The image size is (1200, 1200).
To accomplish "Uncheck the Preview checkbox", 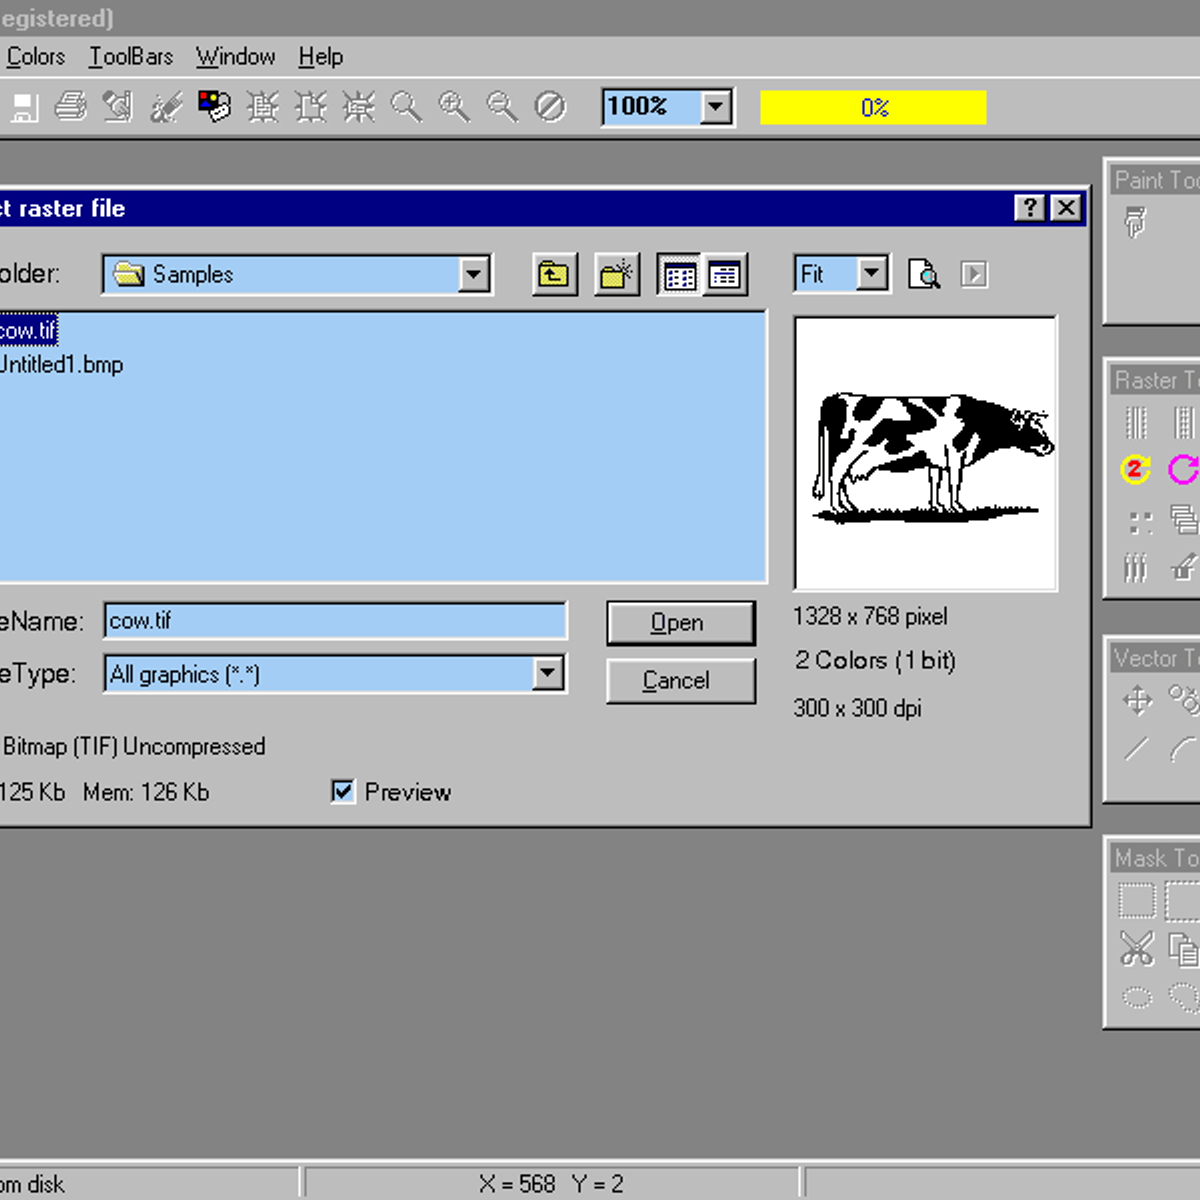I will point(343,792).
